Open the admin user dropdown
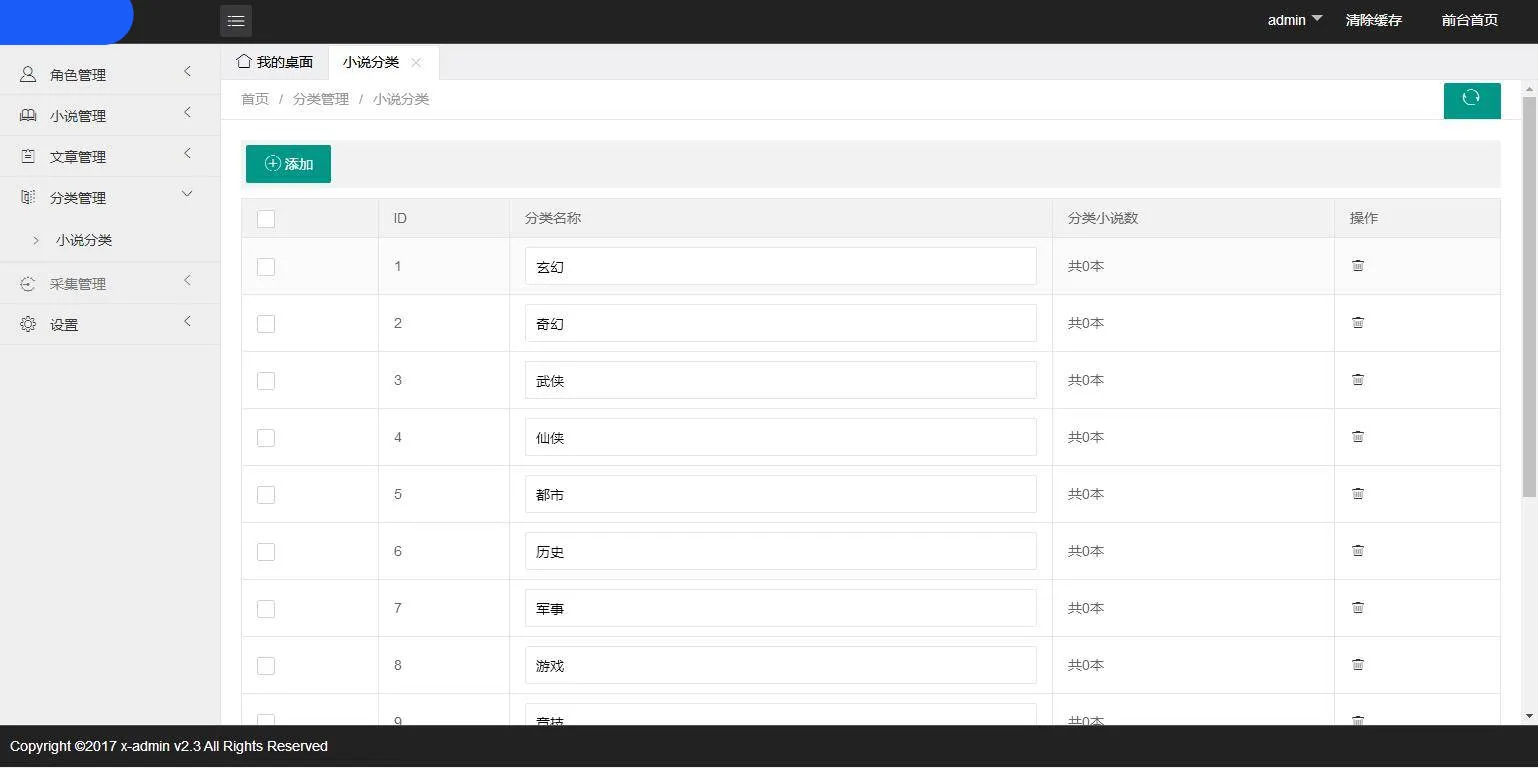This screenshot has width=1538, height=768. coord(1295,20)
